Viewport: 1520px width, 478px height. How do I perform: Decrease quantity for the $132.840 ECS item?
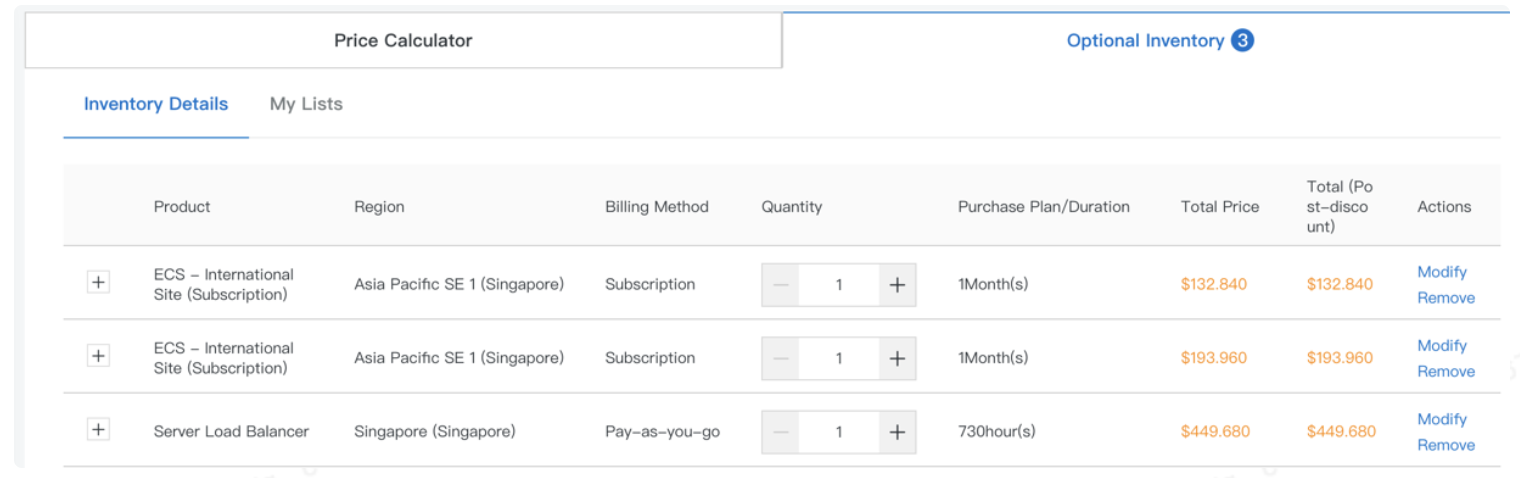pyautogui.click(x=781, y=285)
